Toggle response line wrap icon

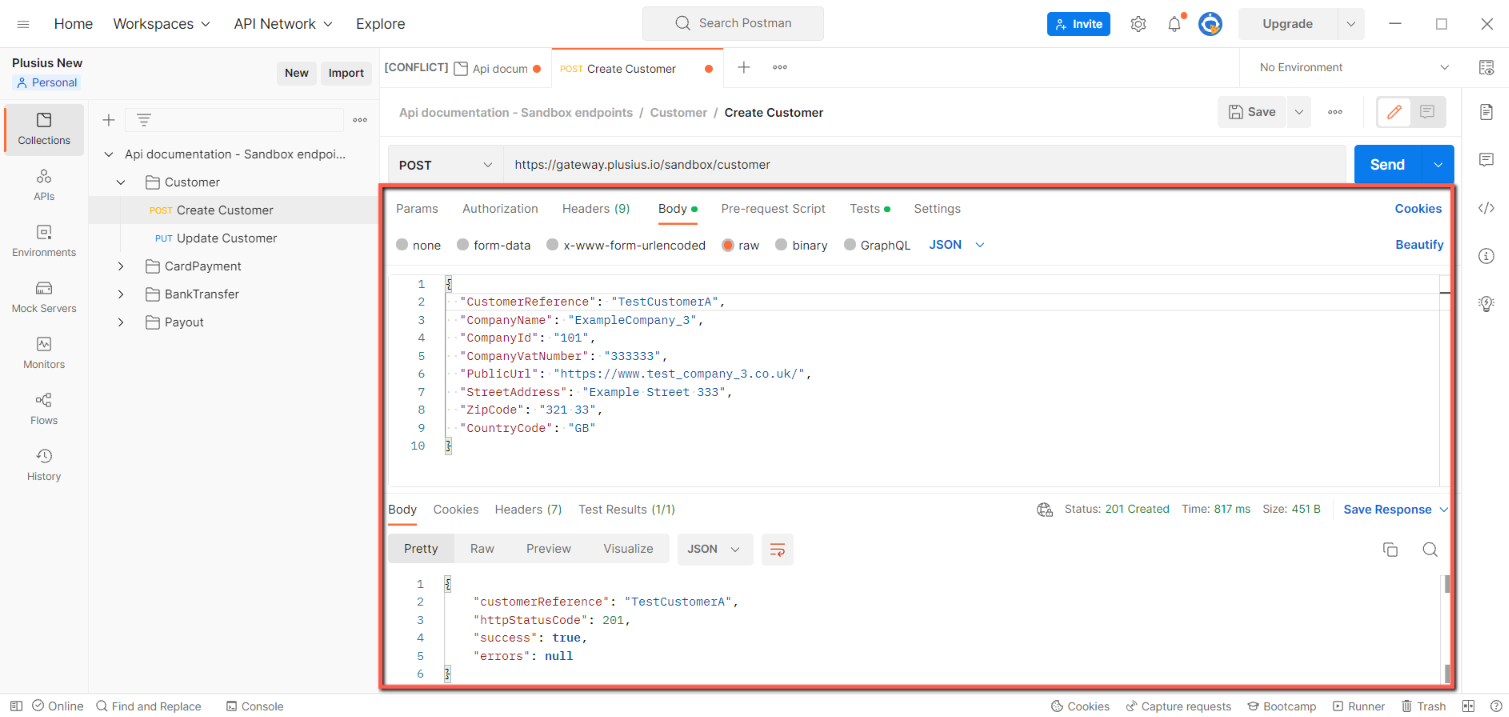coord(777,549)
